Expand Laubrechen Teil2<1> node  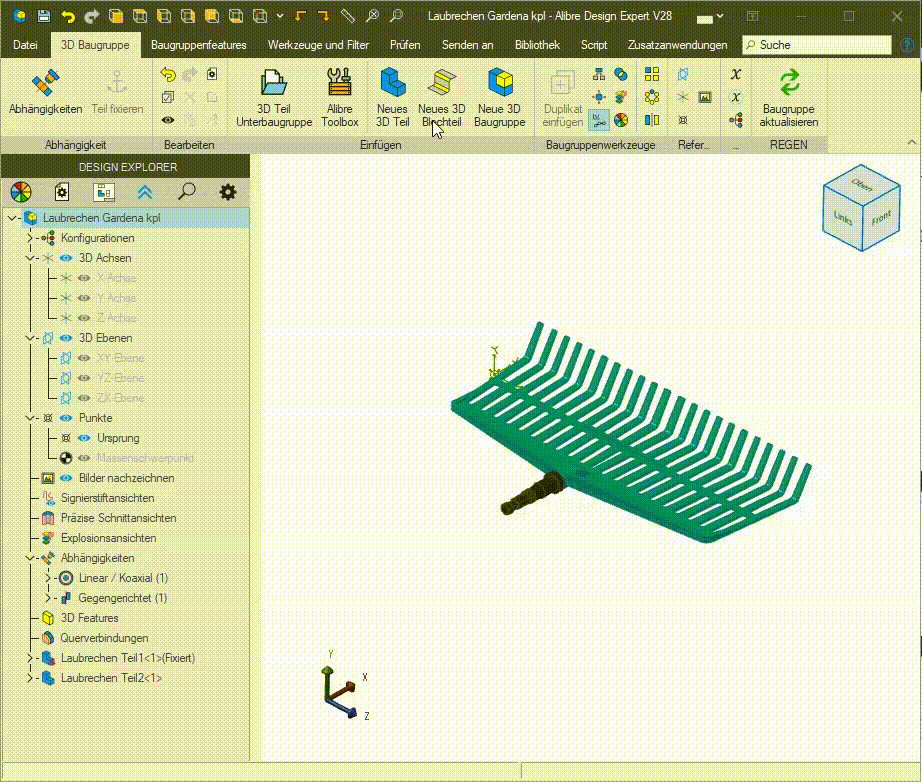[30, 678]
